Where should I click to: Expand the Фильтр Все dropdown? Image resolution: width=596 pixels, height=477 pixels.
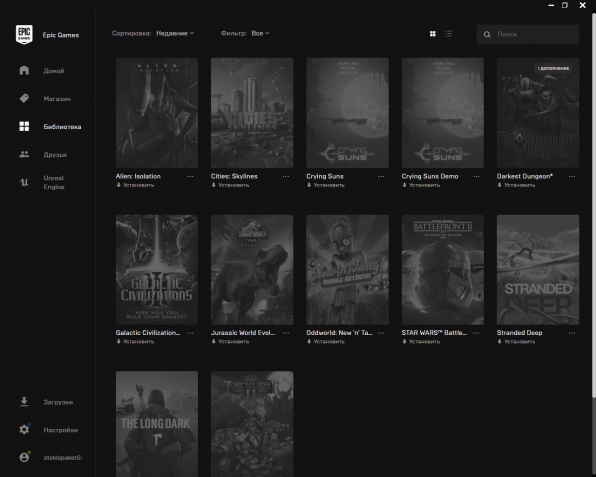pos(260,33)
